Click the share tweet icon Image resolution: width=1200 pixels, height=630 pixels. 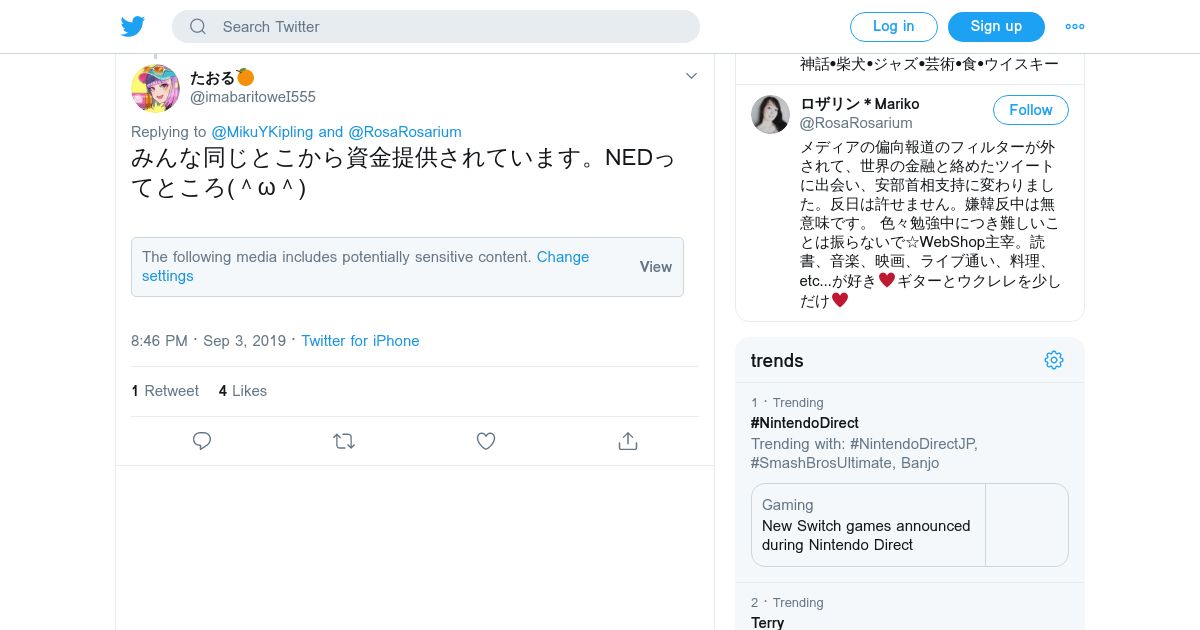628,441
